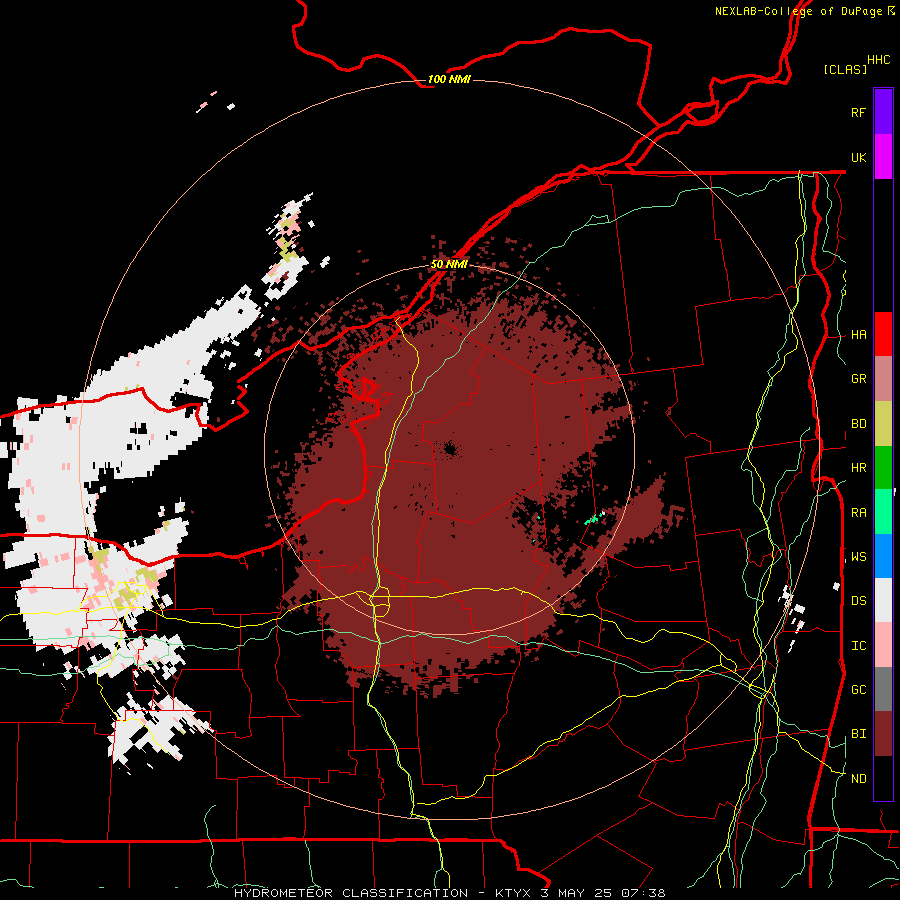Click the WS legend label

point(858,556)
